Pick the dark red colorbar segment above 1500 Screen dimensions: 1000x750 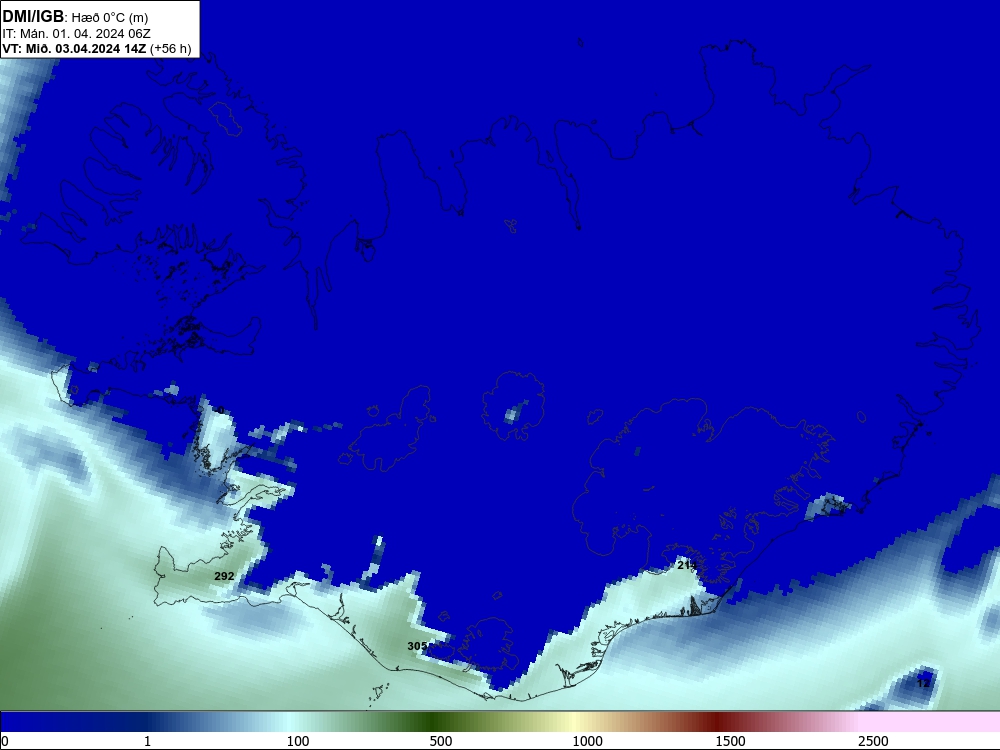pyautogui.click(x=717, y=722)
